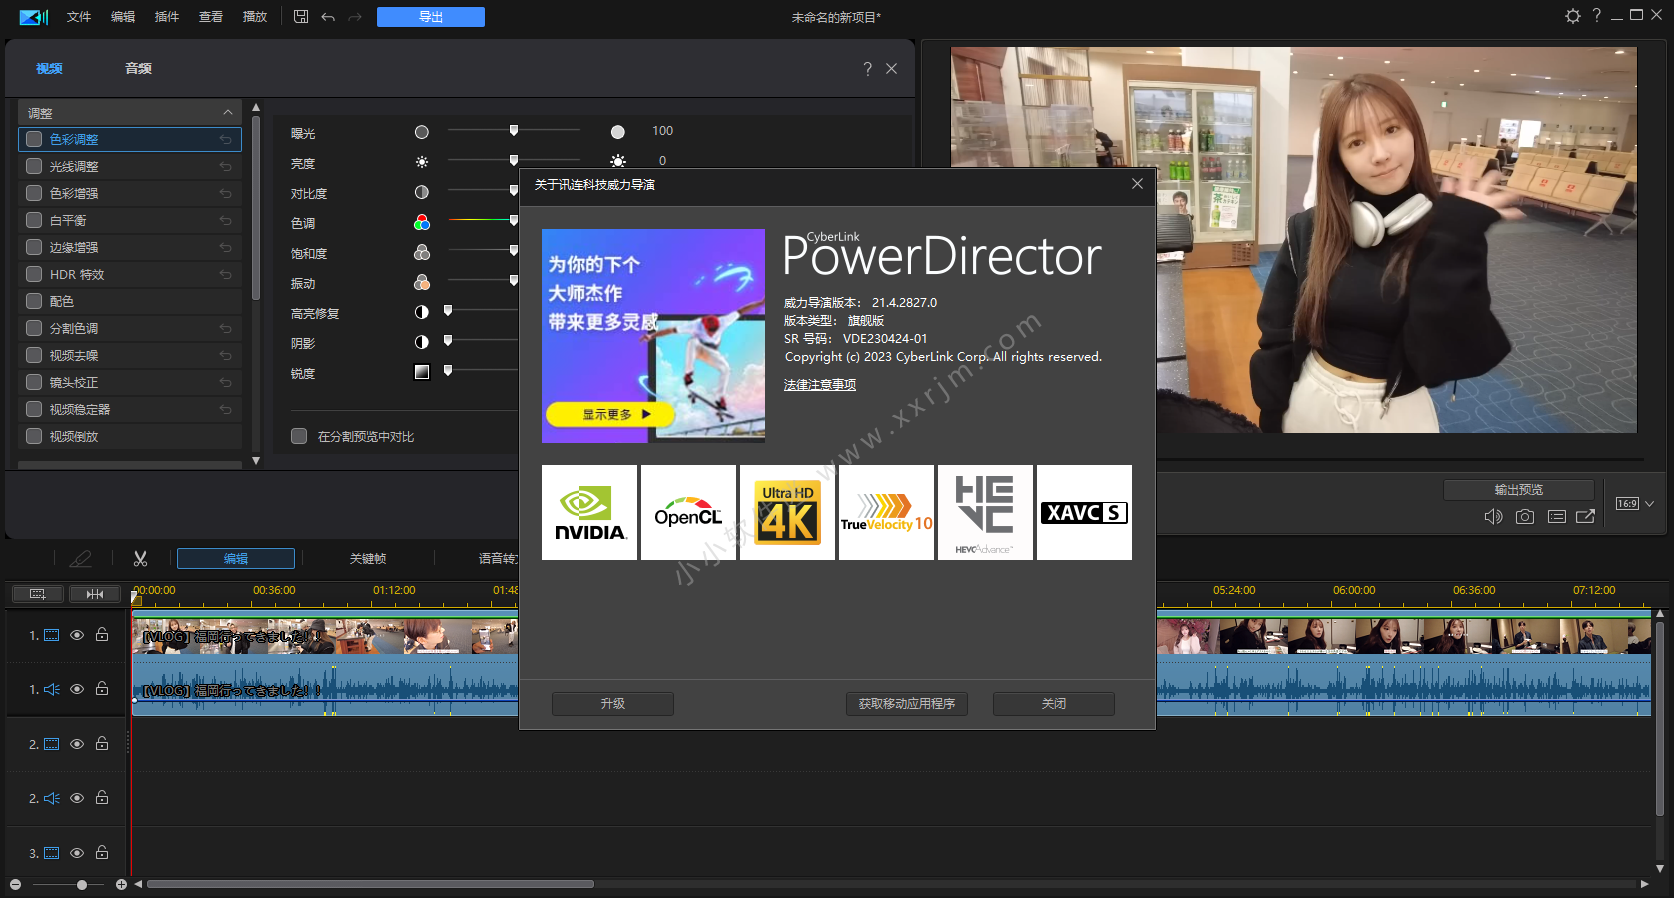Reset the 白平衡 adjustment
The height and width of the screenshot is (898, 1674).
tap(226, 221)
